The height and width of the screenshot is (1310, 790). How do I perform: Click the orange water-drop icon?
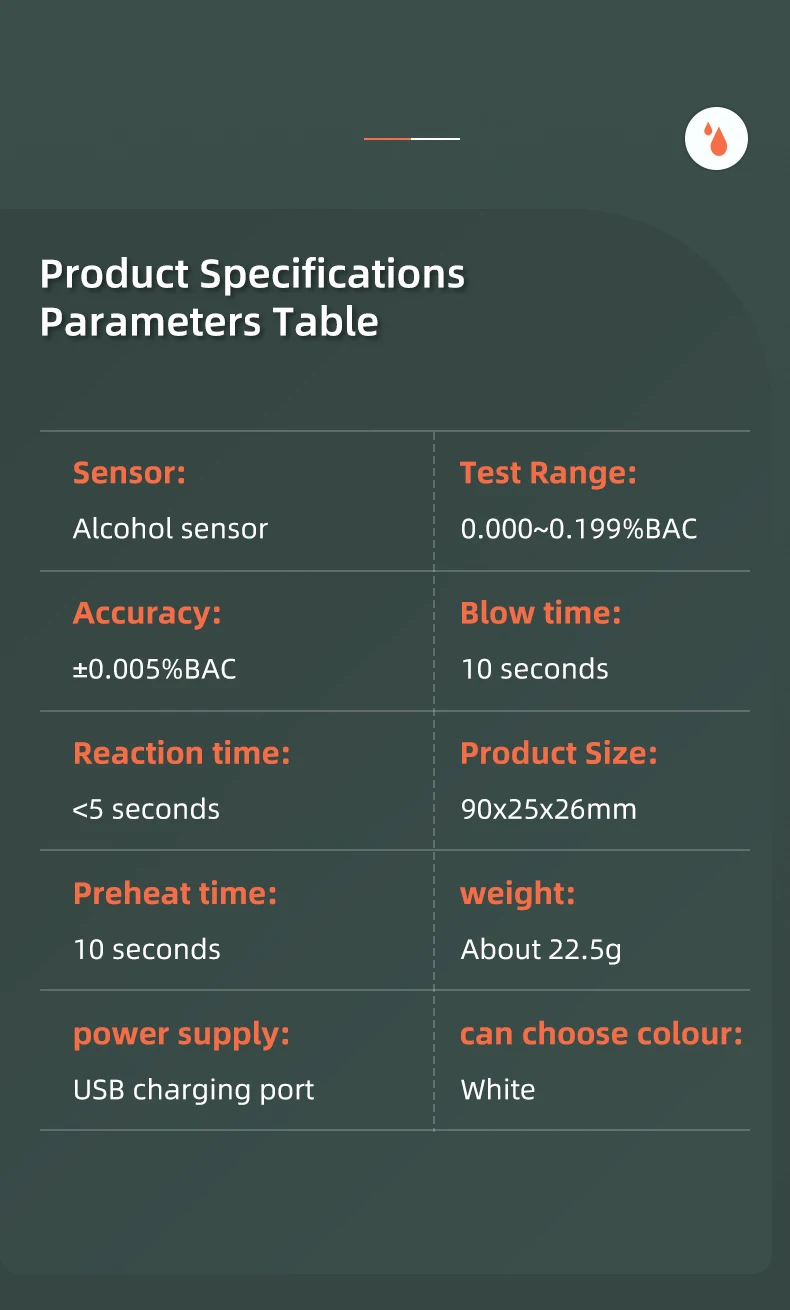[716, 138]
